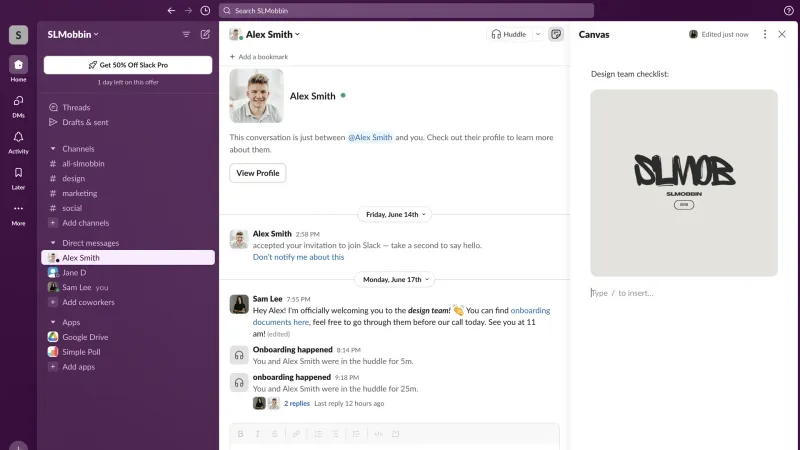Start a Huddle
The width and height of the screenshot is (800, 450).
coord(509,34)
